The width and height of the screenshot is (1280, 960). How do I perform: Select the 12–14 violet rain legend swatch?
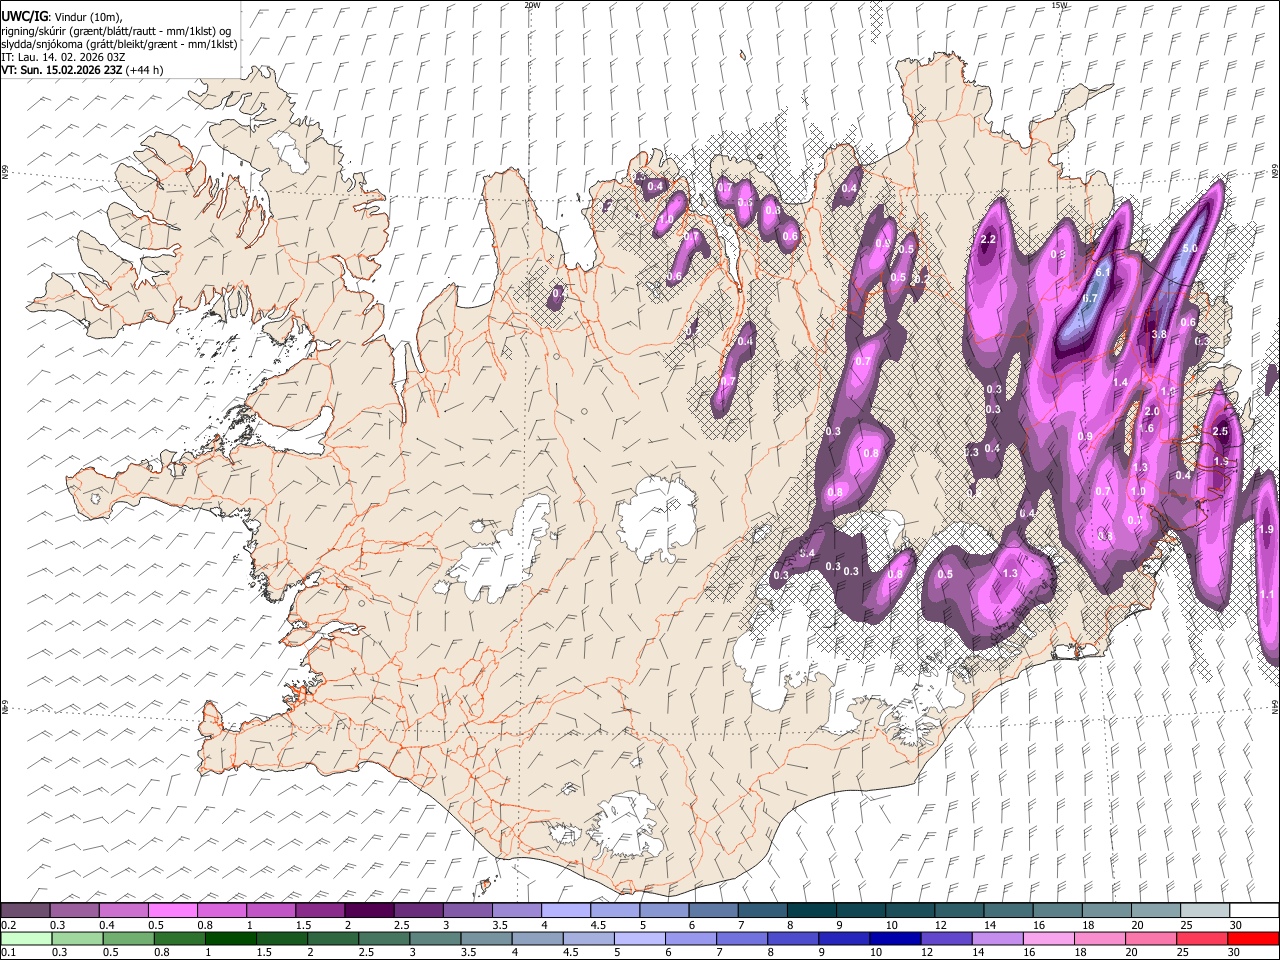pyautogui.click(x=946, y=938)
